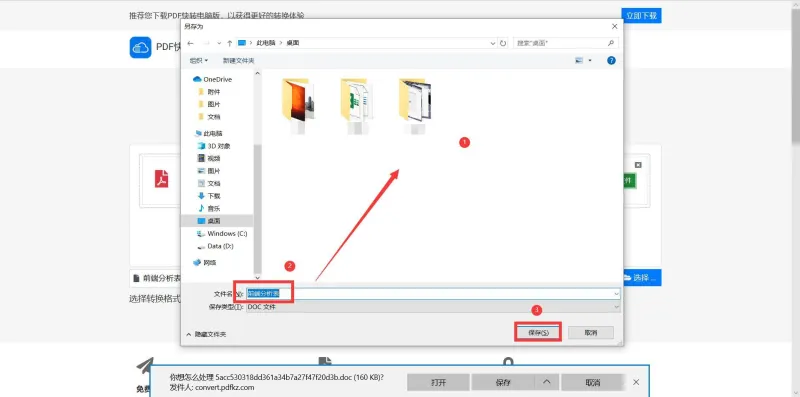Click the 保存(S) button
The image size is (800, 397).
(538, 332)
